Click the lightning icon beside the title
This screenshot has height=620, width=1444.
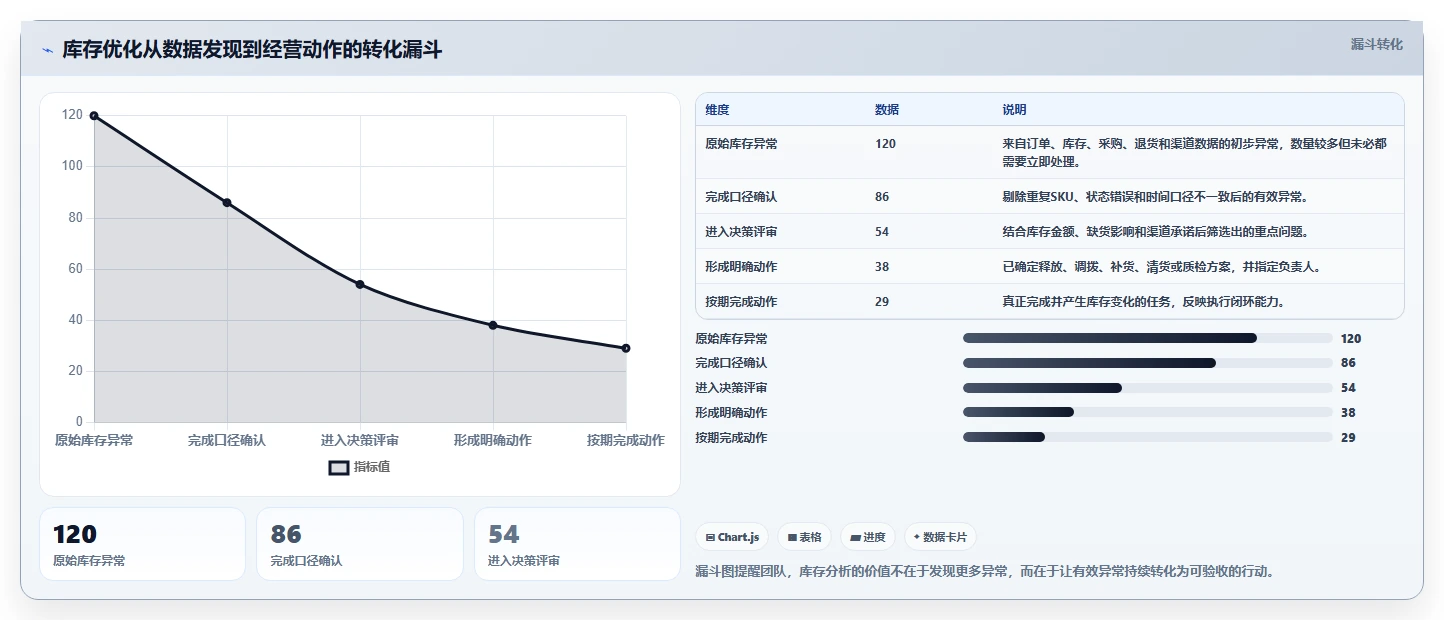pos(48,50)
